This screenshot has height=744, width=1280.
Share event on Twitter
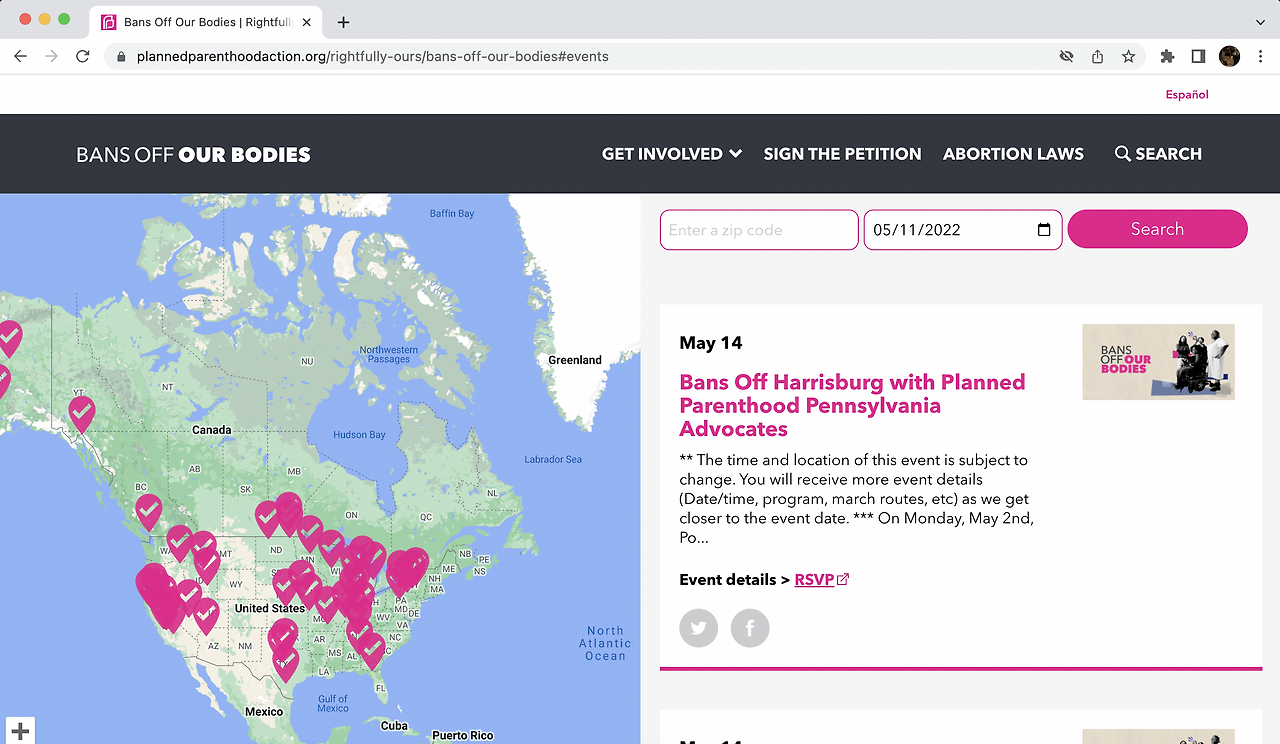pos(698,628)
